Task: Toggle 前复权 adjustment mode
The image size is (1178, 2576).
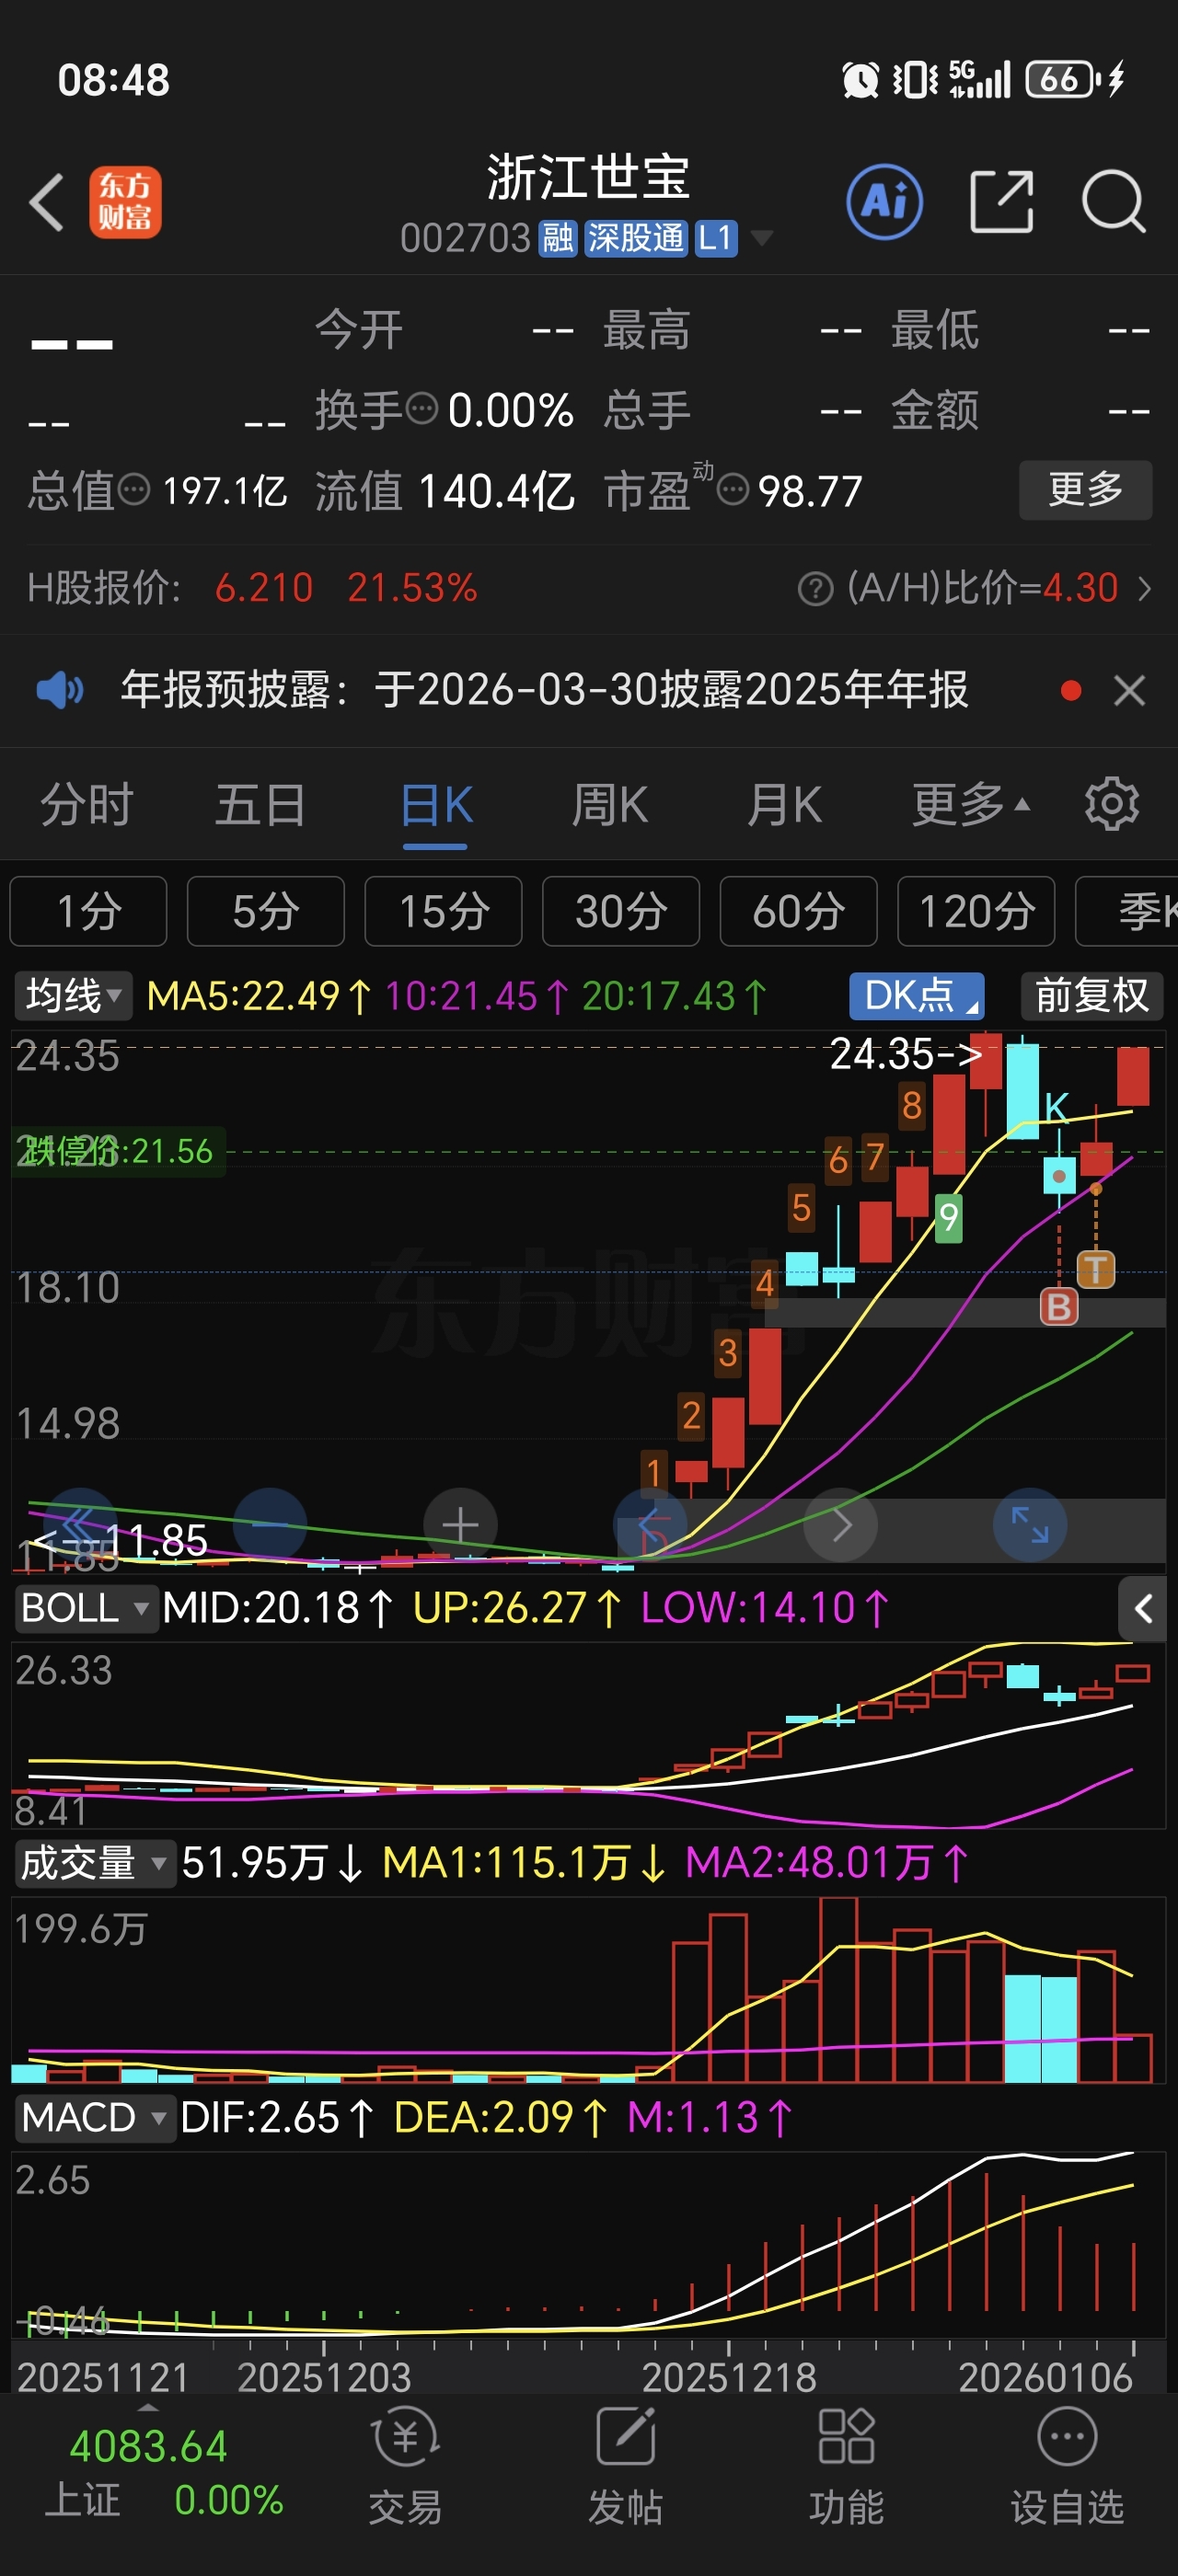Action: pos(1092,995)
